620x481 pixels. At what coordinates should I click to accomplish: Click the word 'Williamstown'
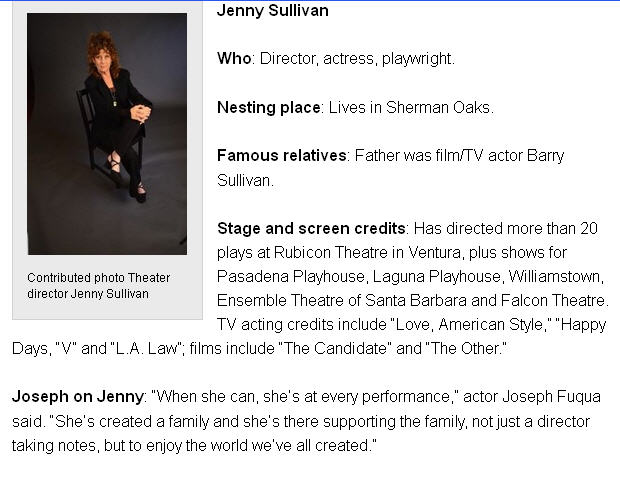coord(547,276)
